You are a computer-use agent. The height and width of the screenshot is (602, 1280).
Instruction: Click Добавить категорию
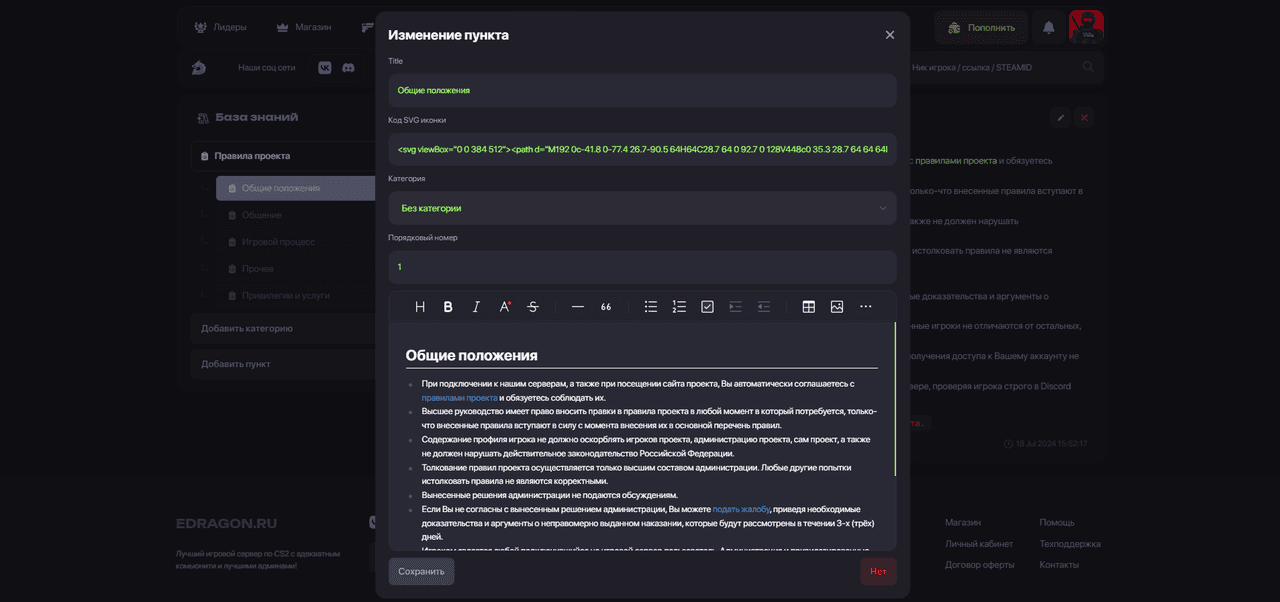(x=284, y=328)
